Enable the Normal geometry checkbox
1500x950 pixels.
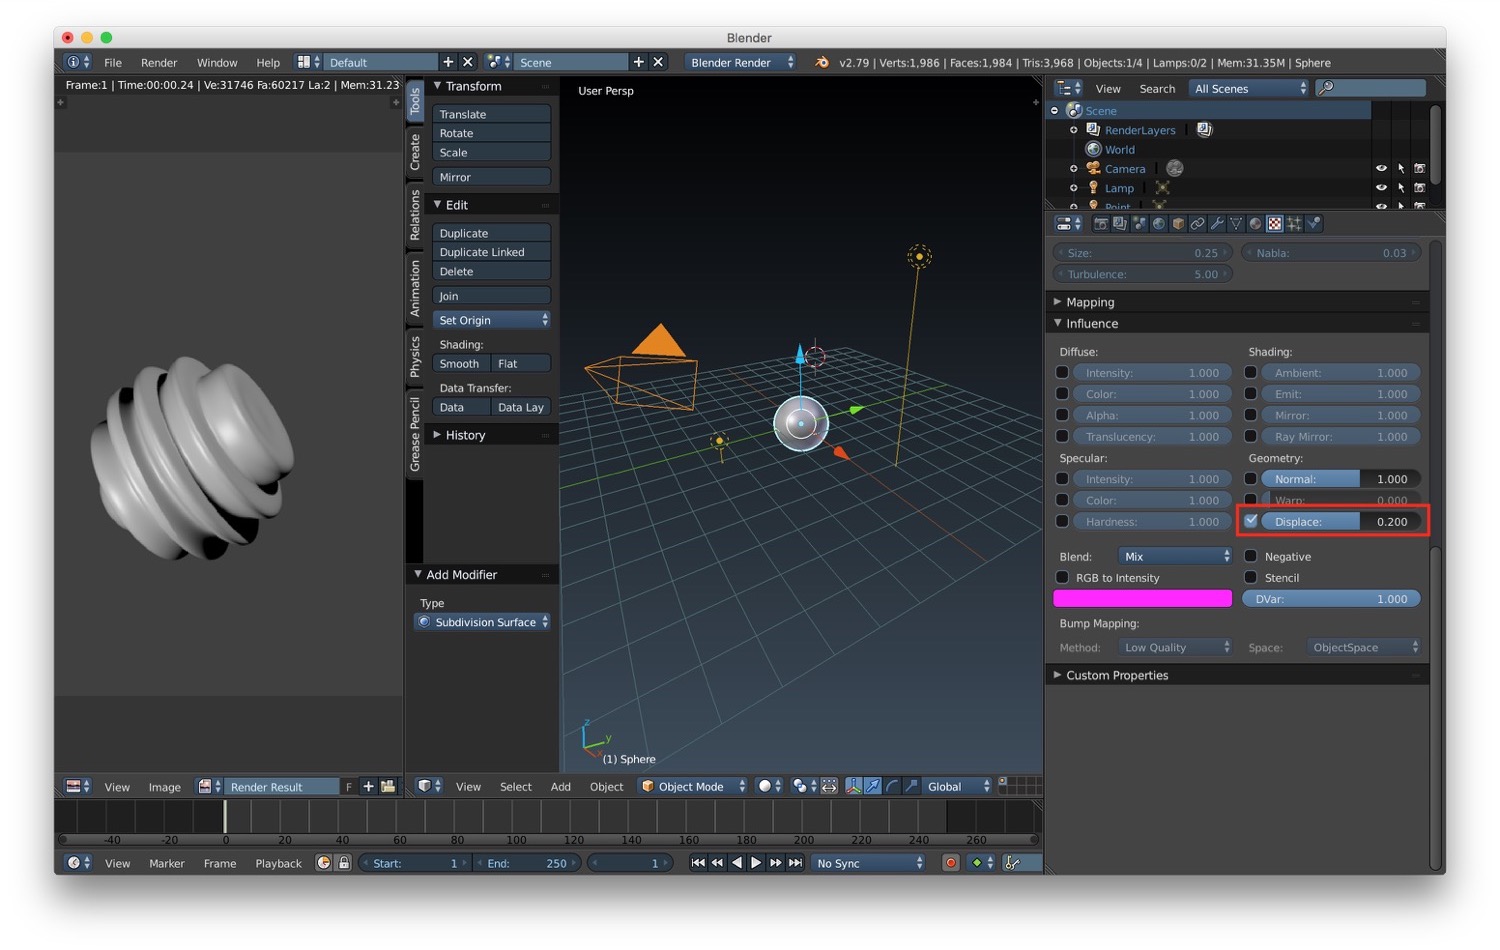1250,479
